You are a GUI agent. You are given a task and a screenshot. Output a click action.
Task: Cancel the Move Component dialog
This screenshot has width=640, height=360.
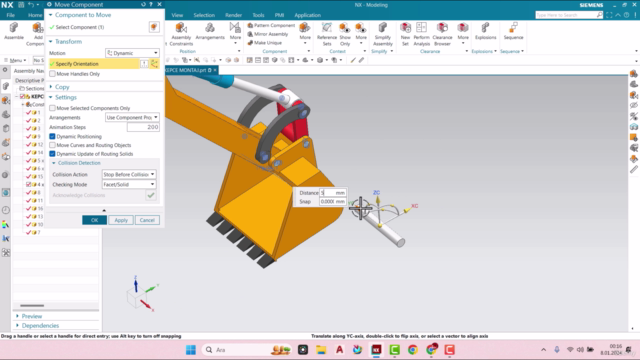147,220
